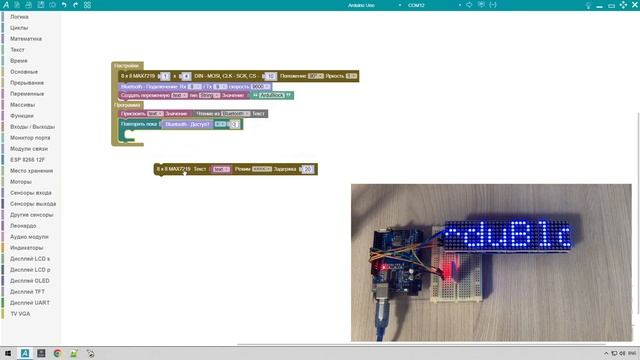
Task: Select the TV VGA category
Action: point(20,314)
